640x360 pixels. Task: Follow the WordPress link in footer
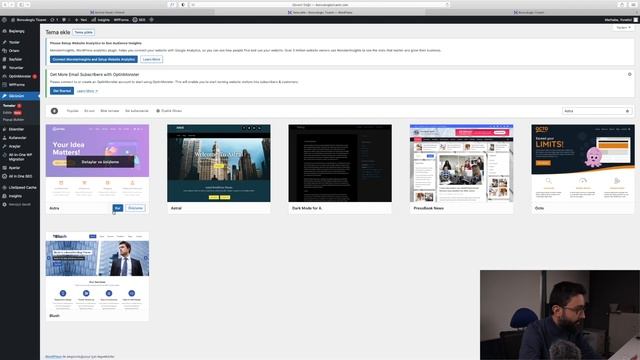pyautogui.click(x=53, y=357)
